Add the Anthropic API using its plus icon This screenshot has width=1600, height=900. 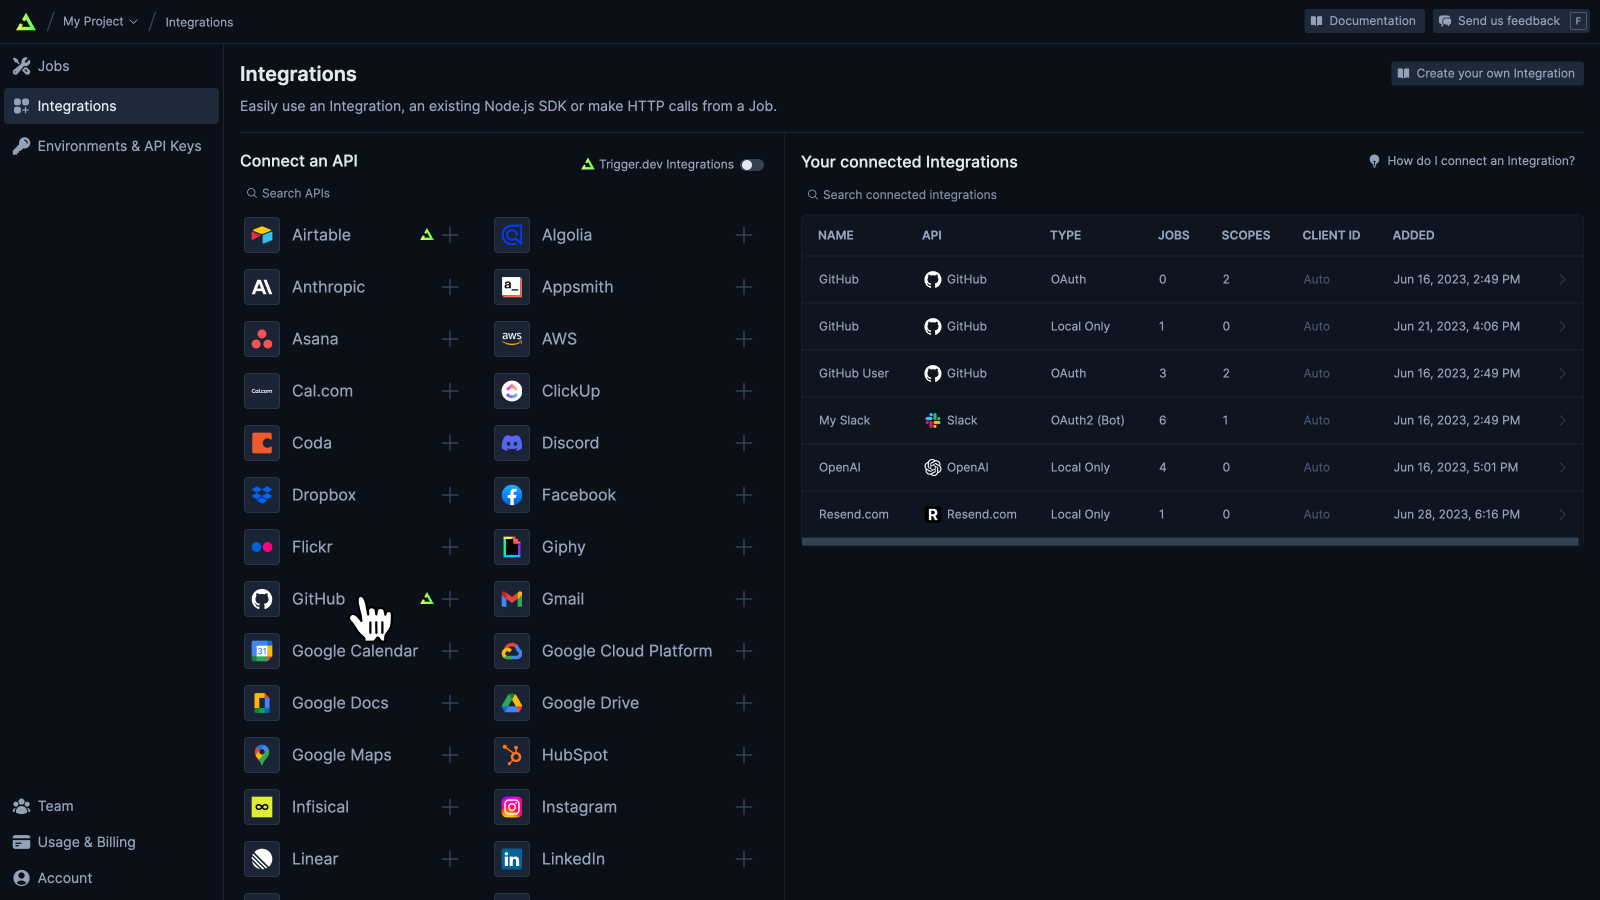tap(450, 287)
